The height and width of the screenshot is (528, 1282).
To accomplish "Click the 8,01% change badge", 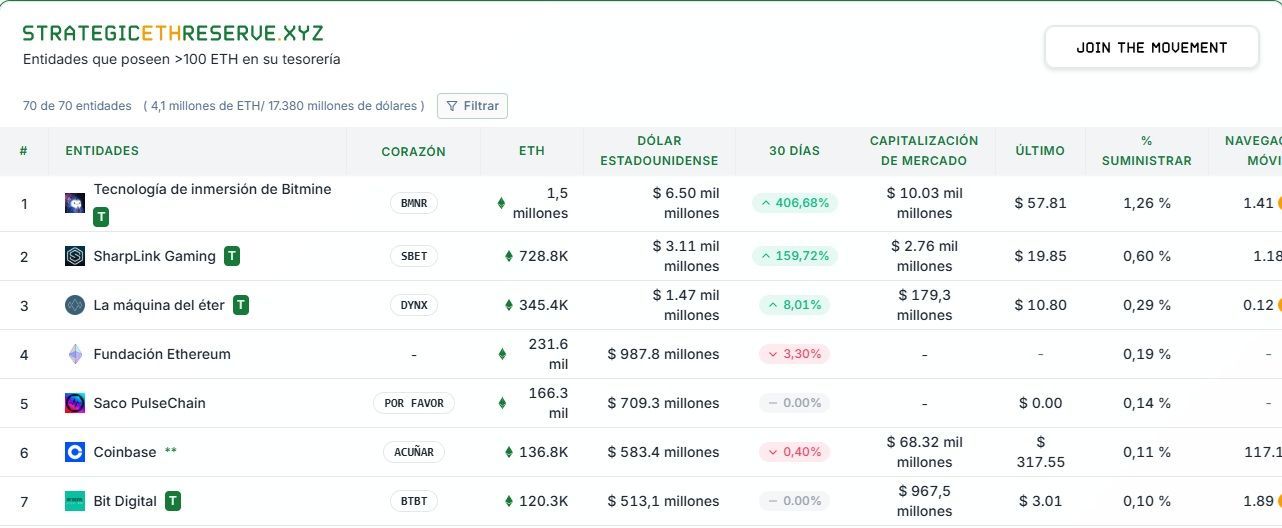I will click(x=795, y=305).
